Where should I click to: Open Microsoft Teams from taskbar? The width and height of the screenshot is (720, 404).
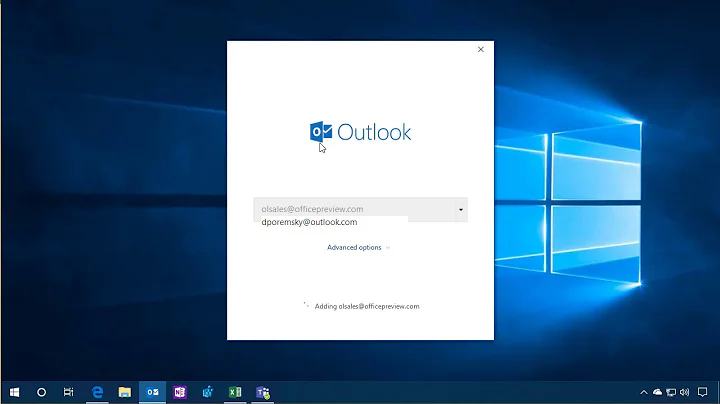263,393
